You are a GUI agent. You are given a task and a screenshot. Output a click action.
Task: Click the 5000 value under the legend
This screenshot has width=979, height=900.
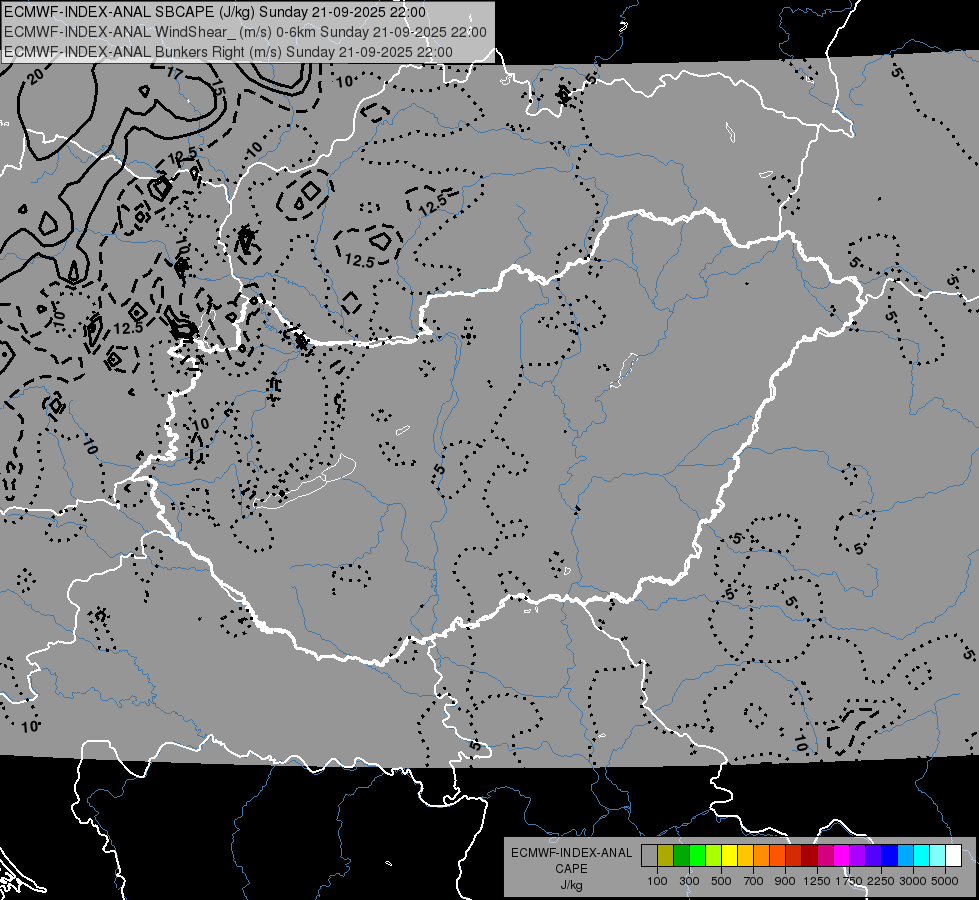pos(945,881)
